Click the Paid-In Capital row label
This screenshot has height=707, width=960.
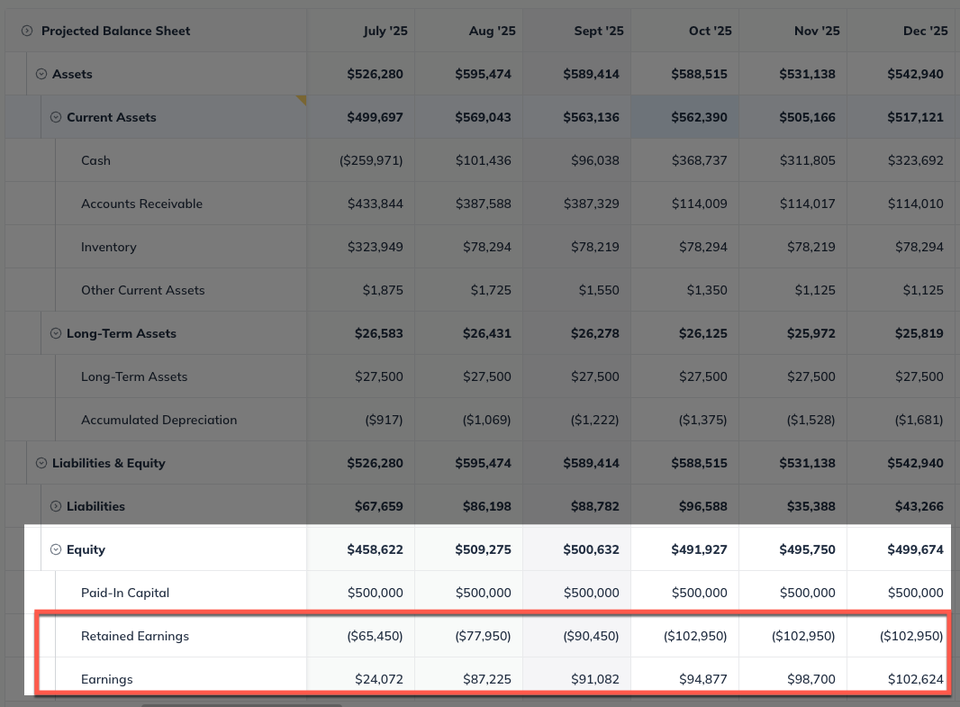click(x=126, y=593)
